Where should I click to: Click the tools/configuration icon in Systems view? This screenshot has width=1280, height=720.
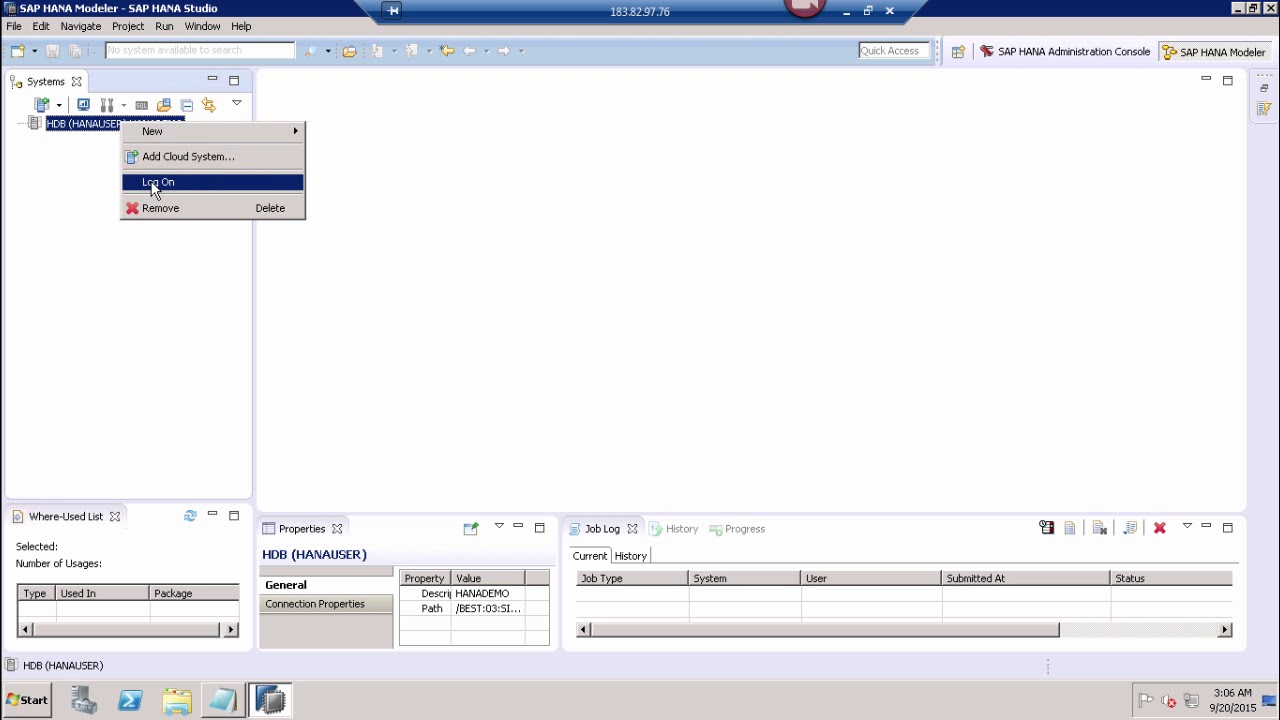(106, 104)
